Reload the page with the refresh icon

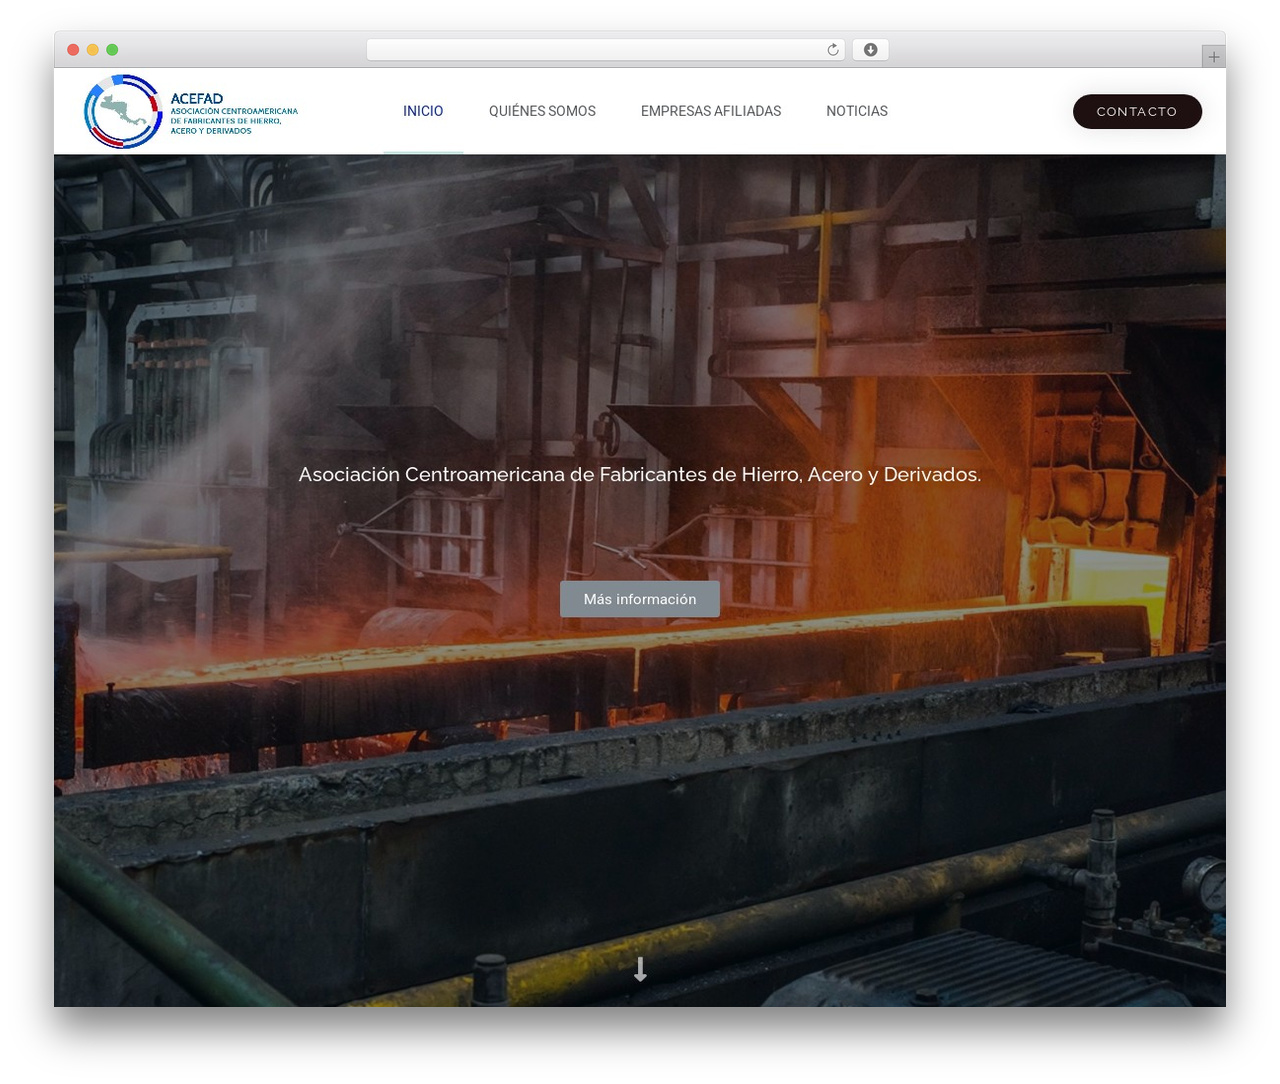click(833, 50)
